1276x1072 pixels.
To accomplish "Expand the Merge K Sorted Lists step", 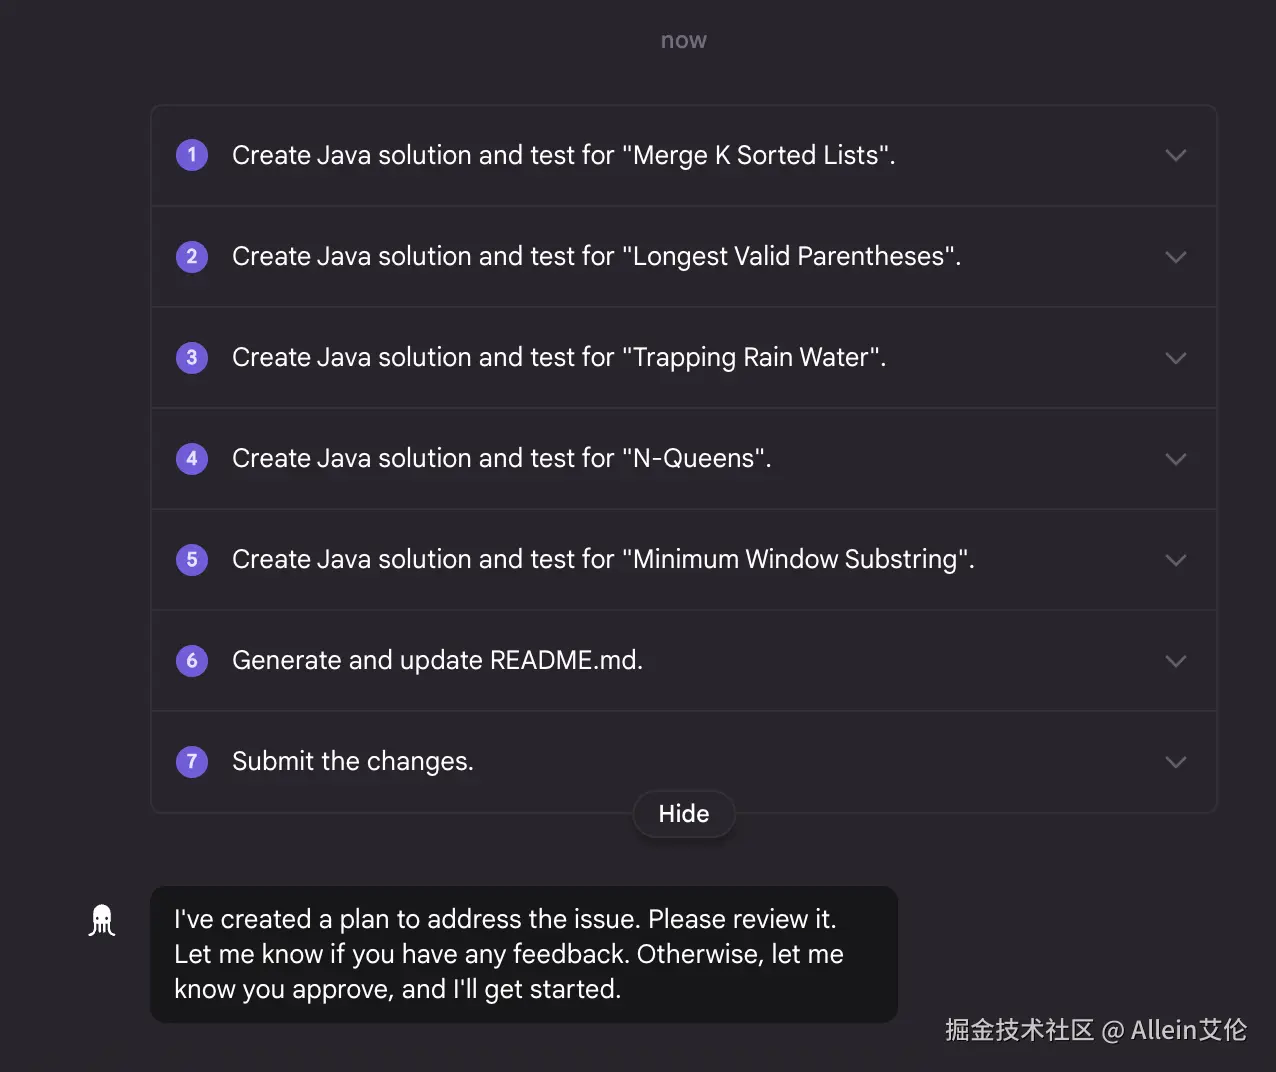I will coord(1175,155).
